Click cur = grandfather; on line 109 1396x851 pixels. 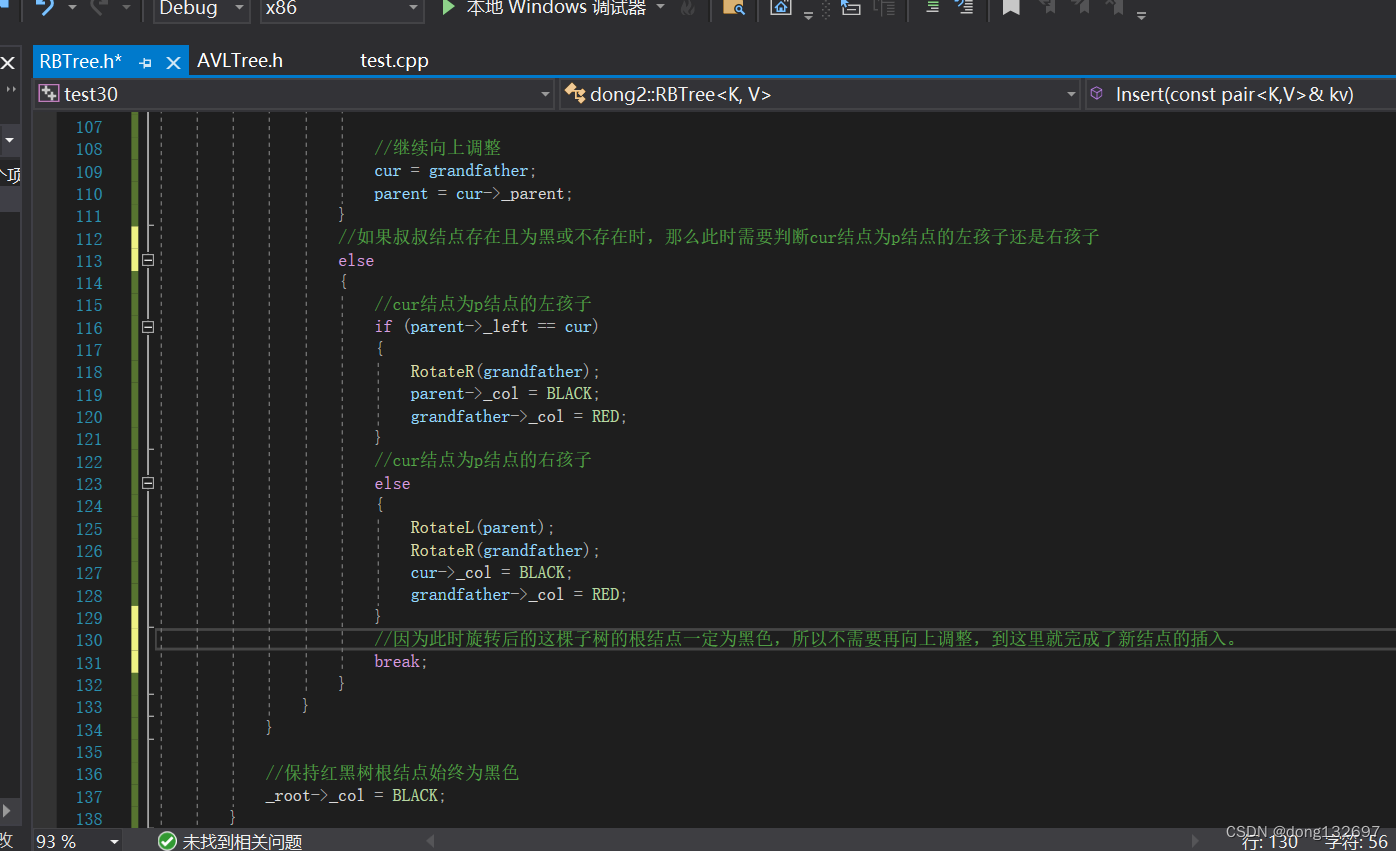(455, 171)
